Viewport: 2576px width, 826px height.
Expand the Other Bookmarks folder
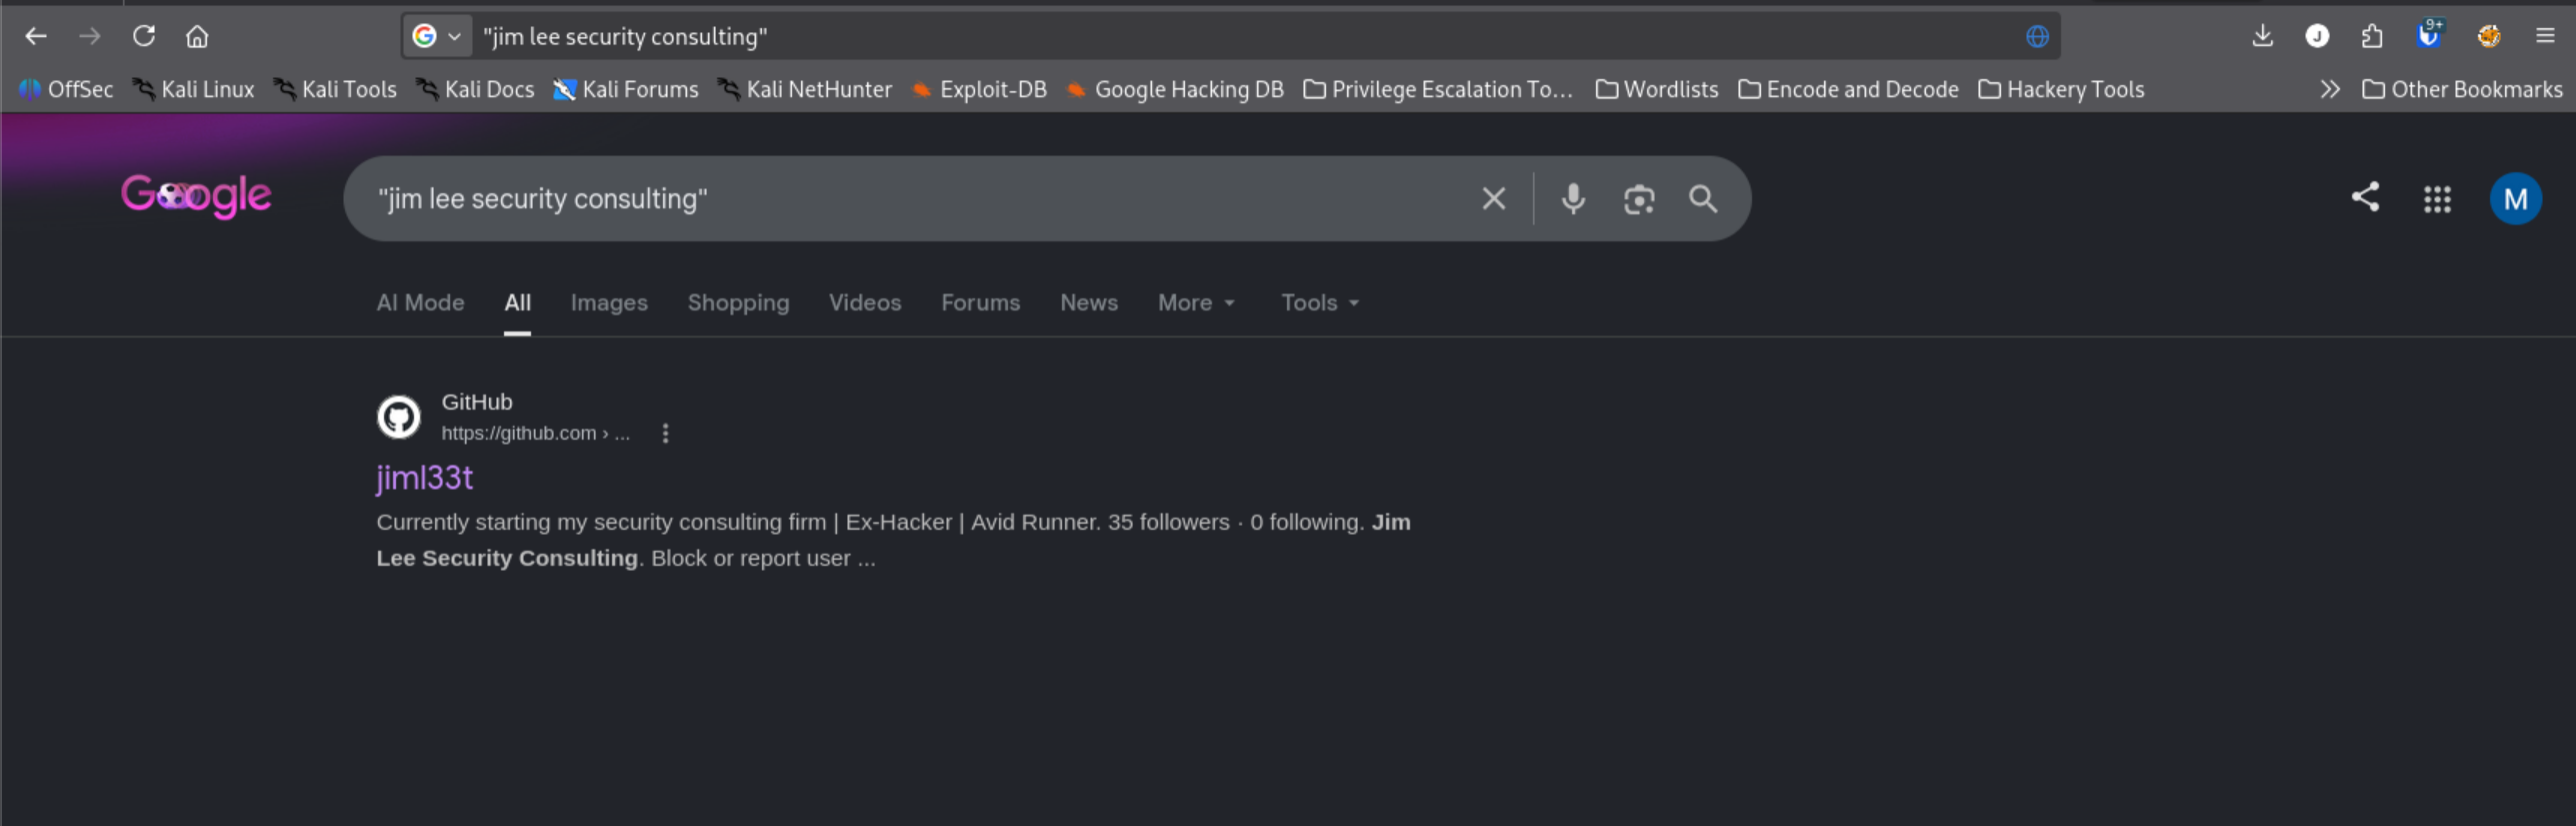click(x=2462, y=90)
